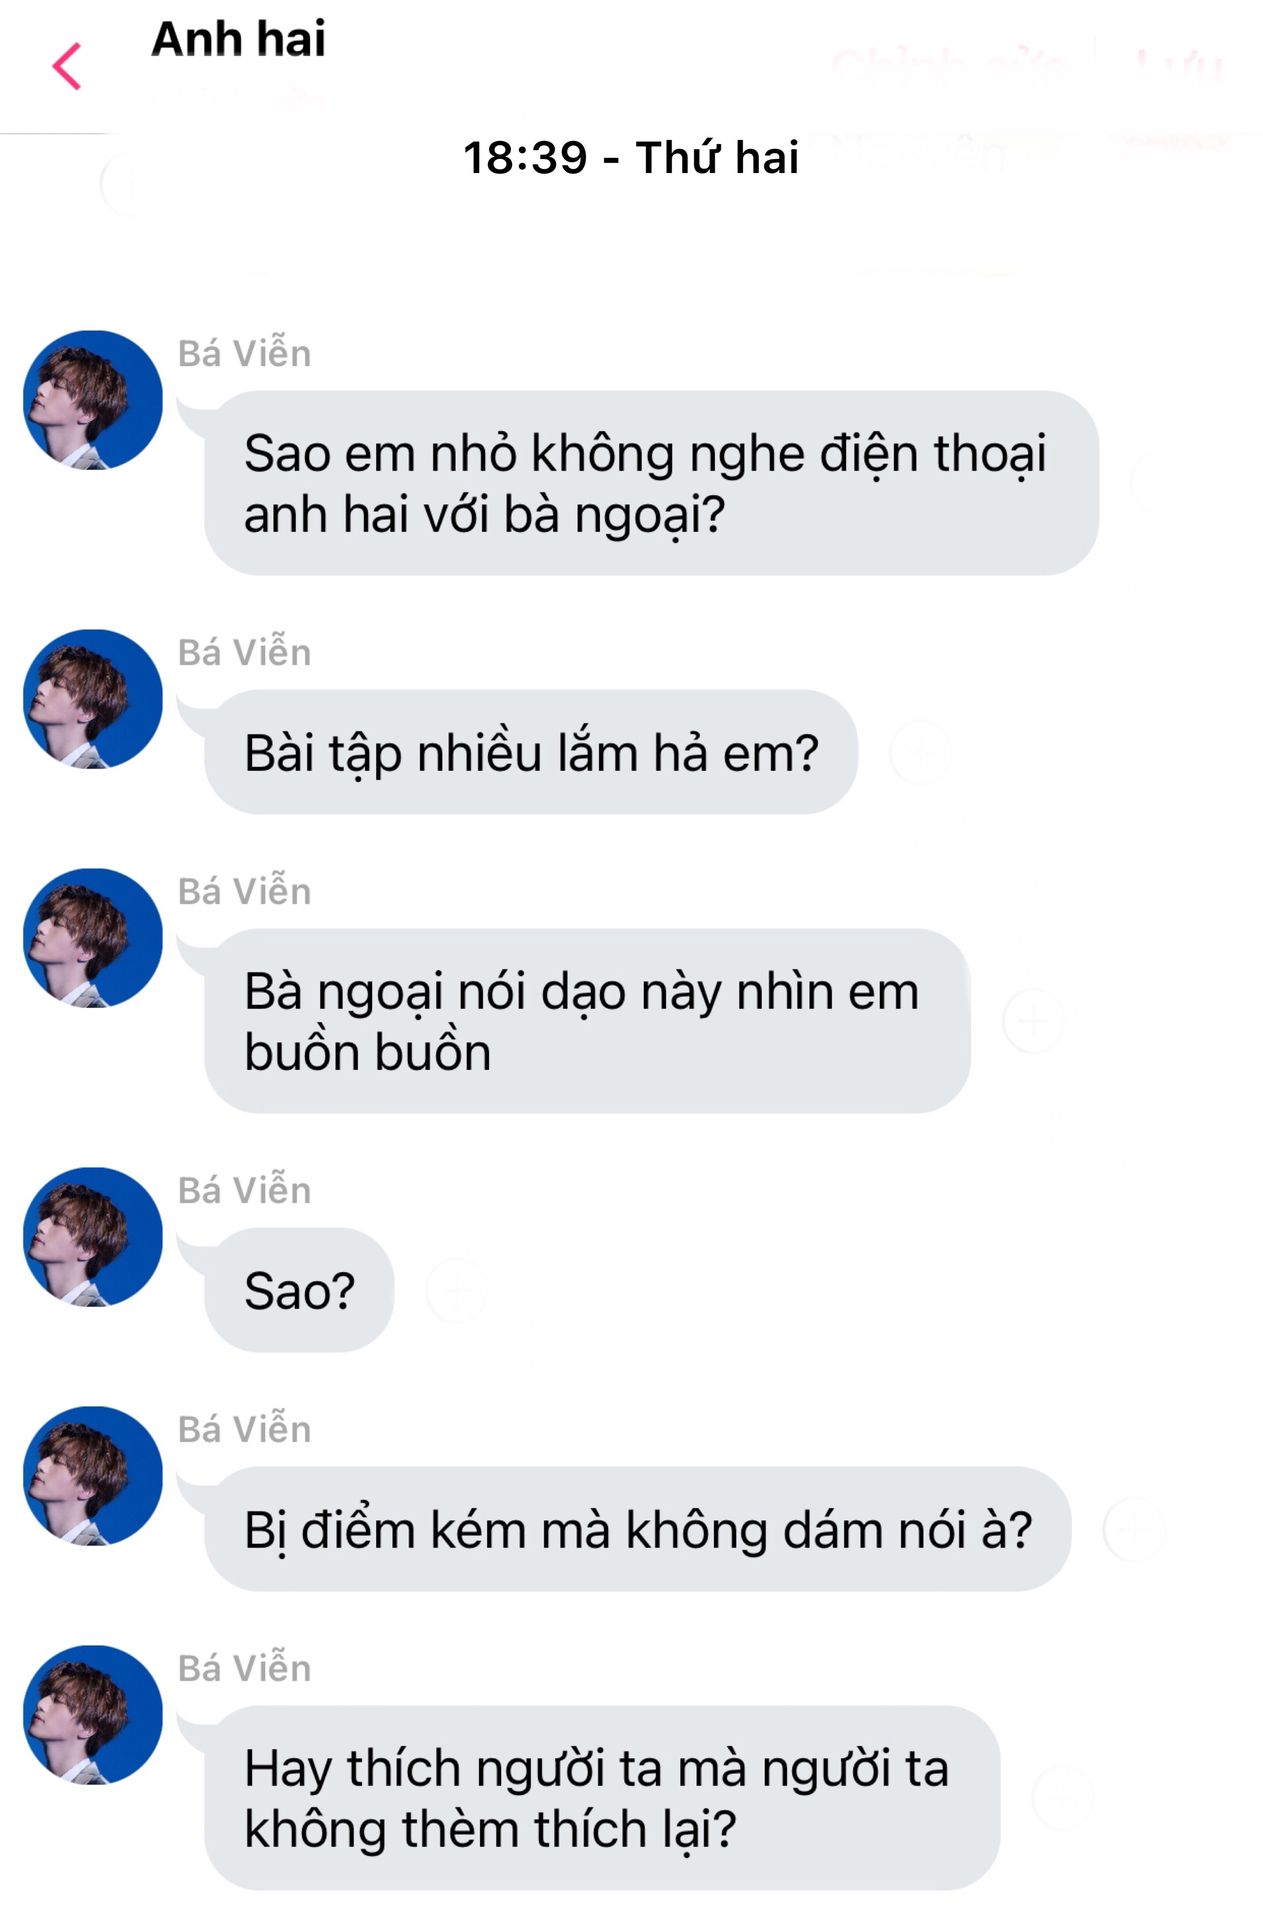Open "Bá Viễn" name above "Sao?" bubble
1263x1920 pixels.
coord(245,1191)
